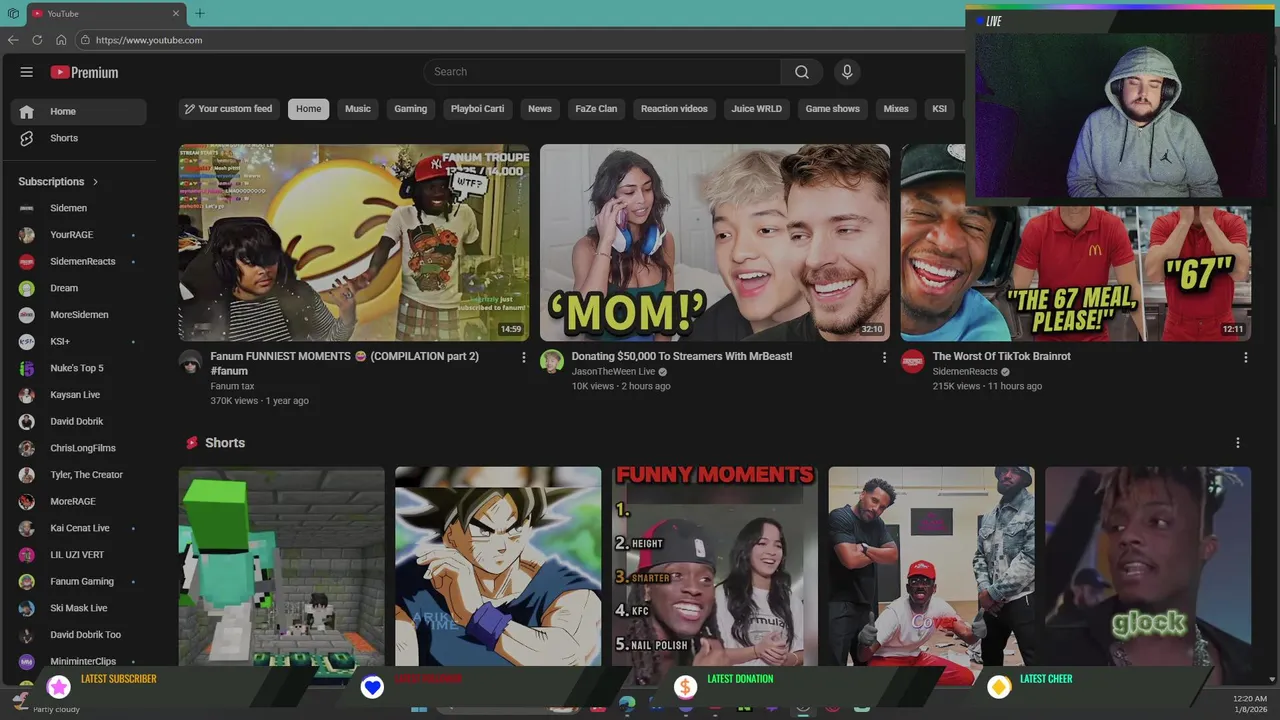Viewport: 1280px width, 720px height.
Task: Open Donating $50,000 To Streamers title link
Action: (682, 357)
